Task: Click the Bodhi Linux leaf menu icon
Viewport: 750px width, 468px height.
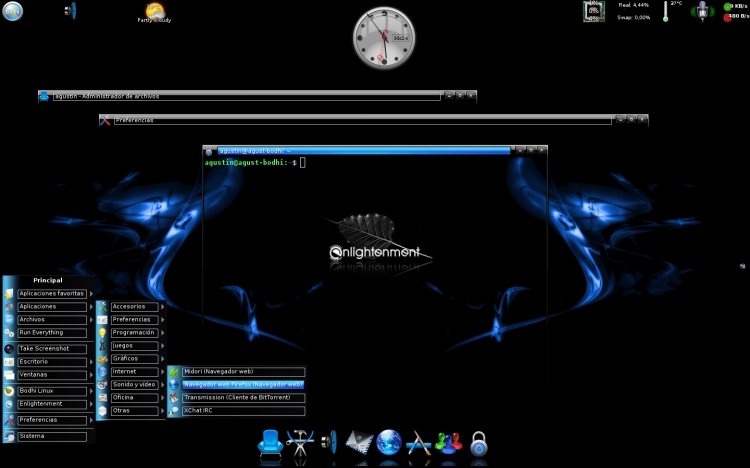Action: pos(9,391)
